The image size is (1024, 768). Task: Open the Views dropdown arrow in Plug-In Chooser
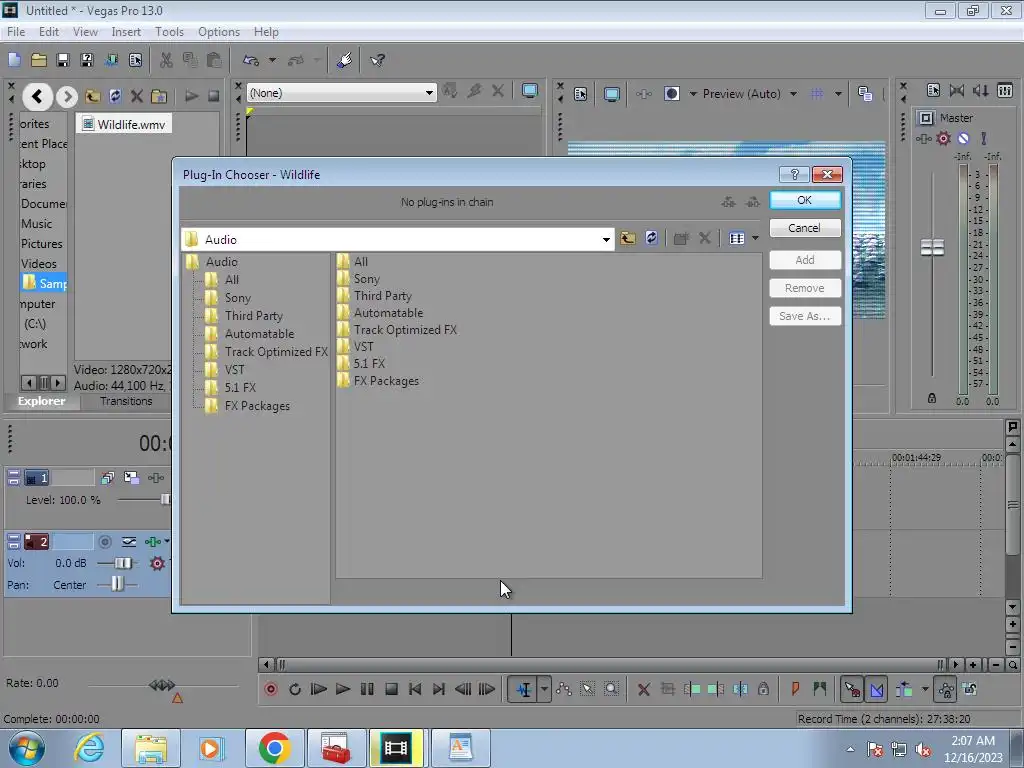756,238
